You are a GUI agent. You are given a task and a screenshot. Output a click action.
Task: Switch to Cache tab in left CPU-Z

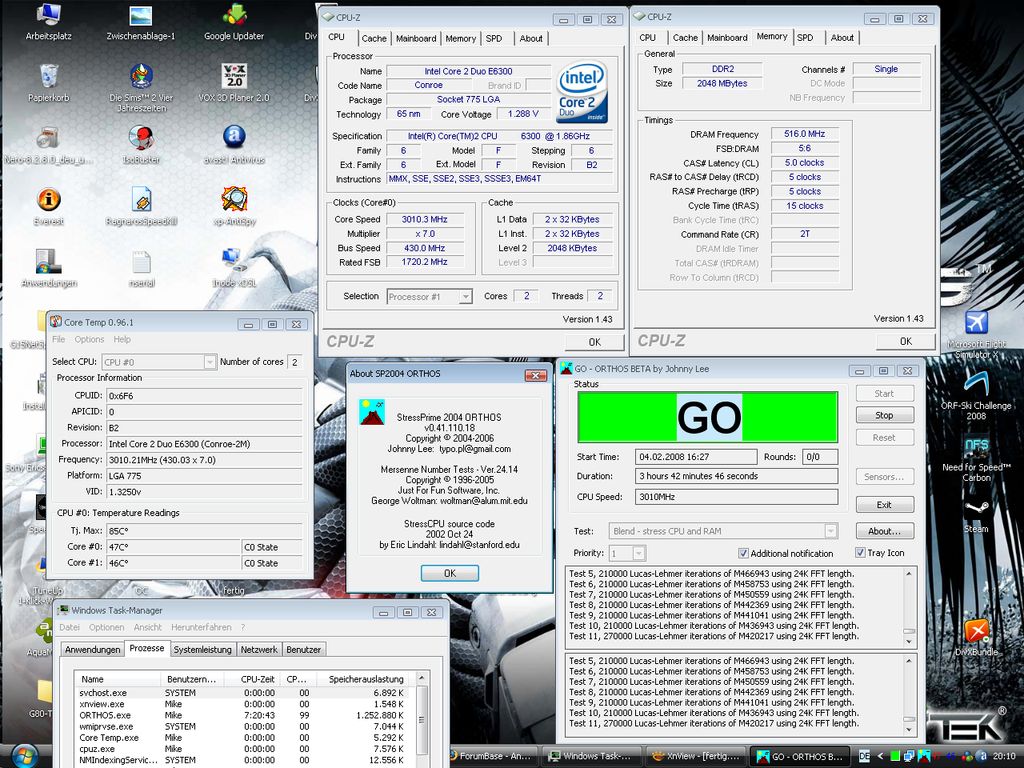(374, 39)
